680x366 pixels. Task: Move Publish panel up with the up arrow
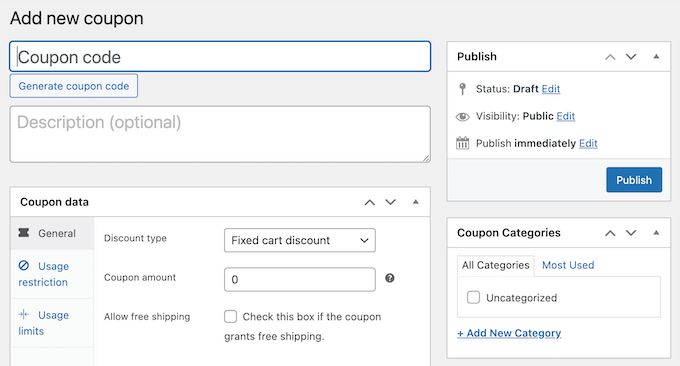(x=610, y=57)
